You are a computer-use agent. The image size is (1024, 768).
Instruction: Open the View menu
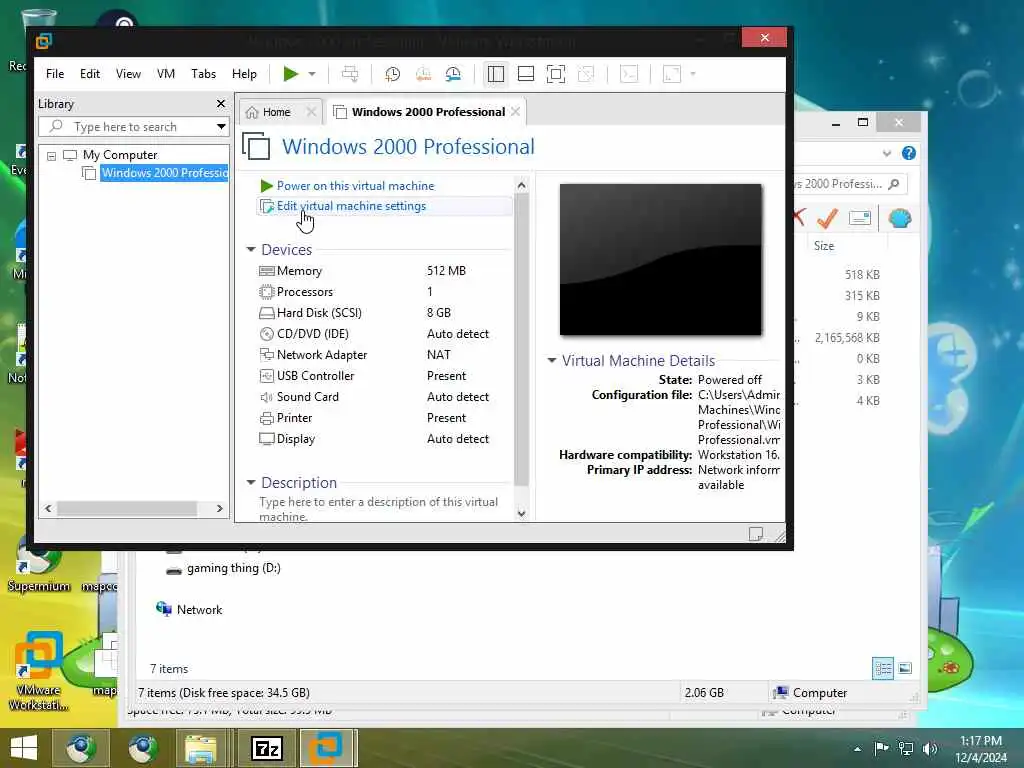point(128,74)
